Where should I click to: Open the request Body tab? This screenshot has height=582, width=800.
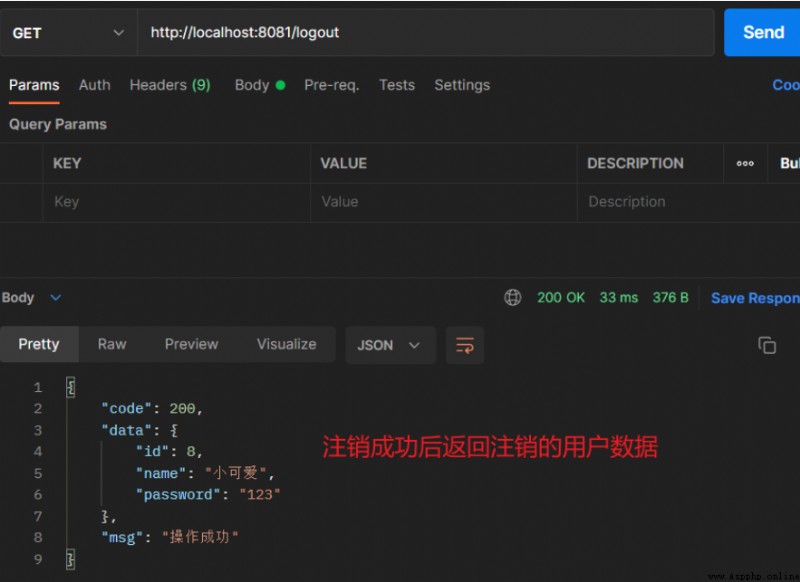[259, 85]
